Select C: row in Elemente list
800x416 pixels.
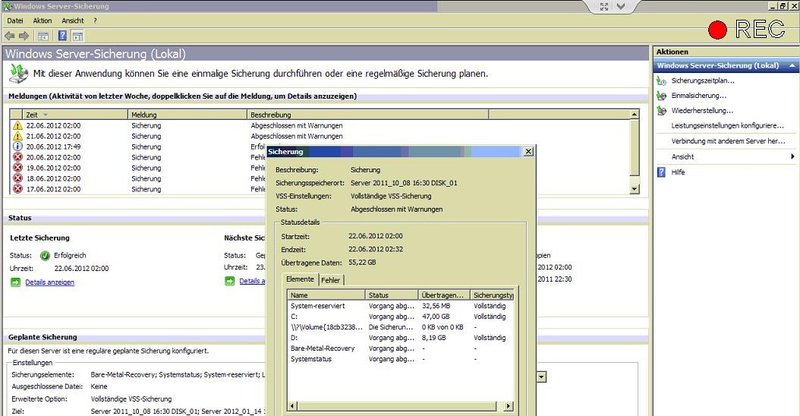401,316
